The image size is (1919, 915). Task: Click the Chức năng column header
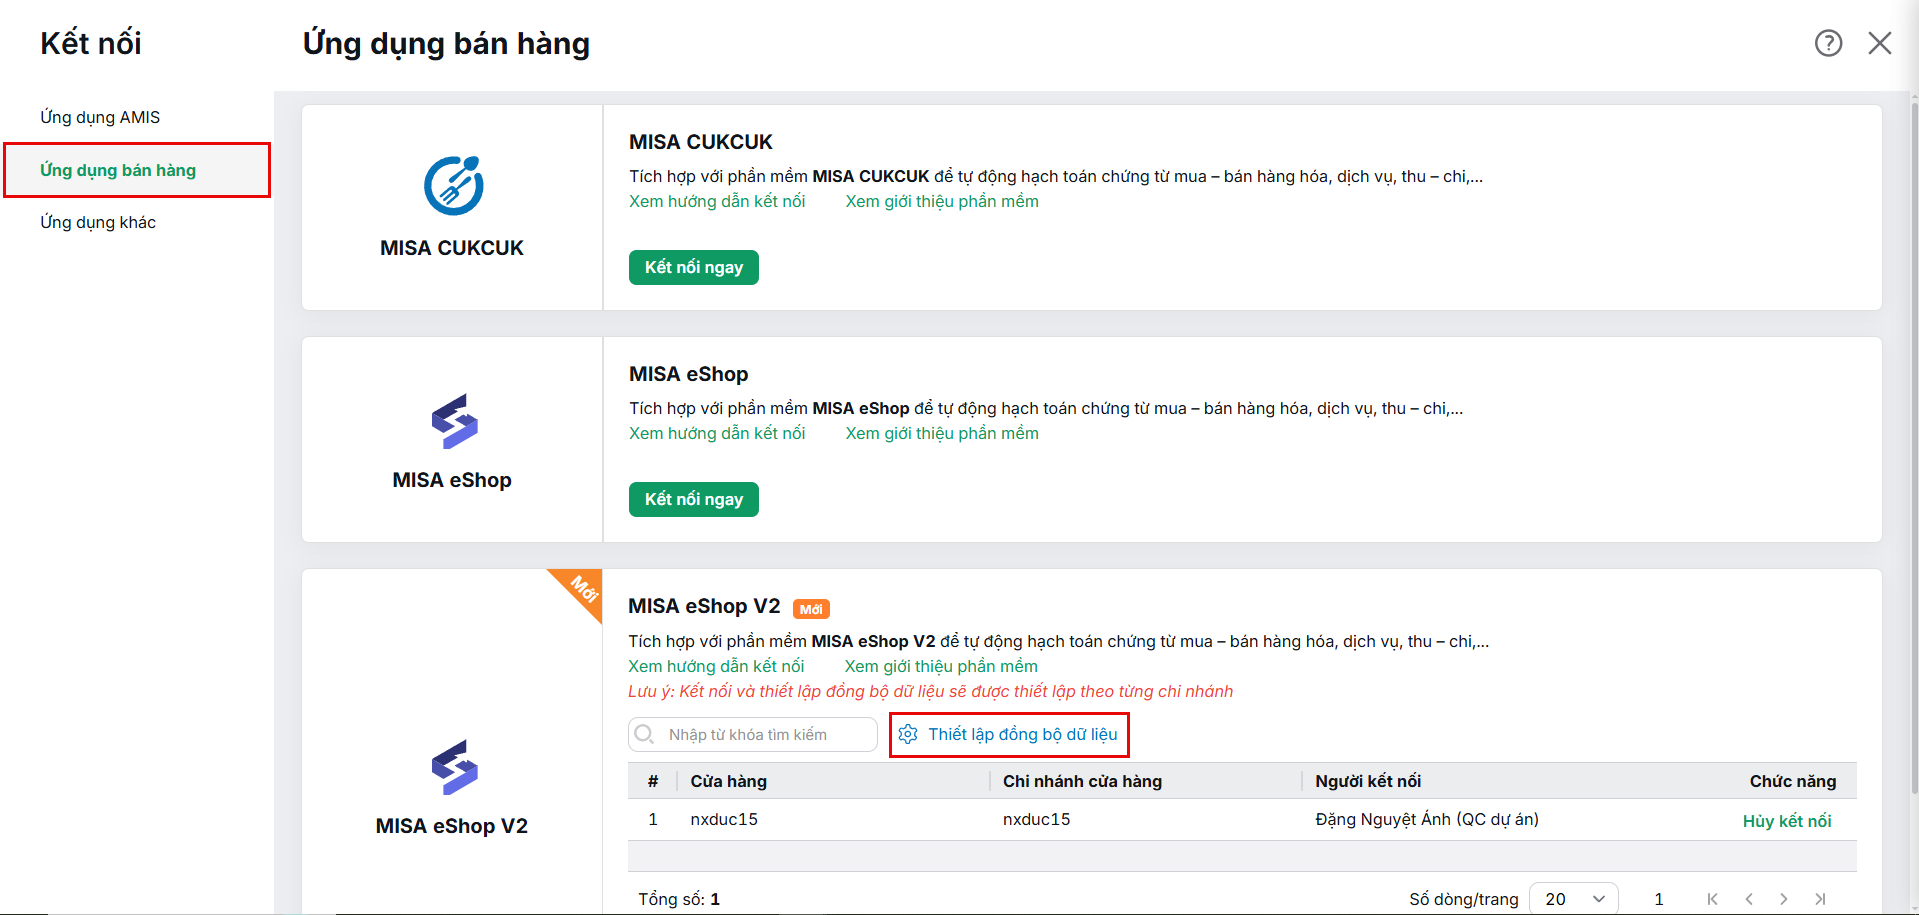tap(1793, 781)
